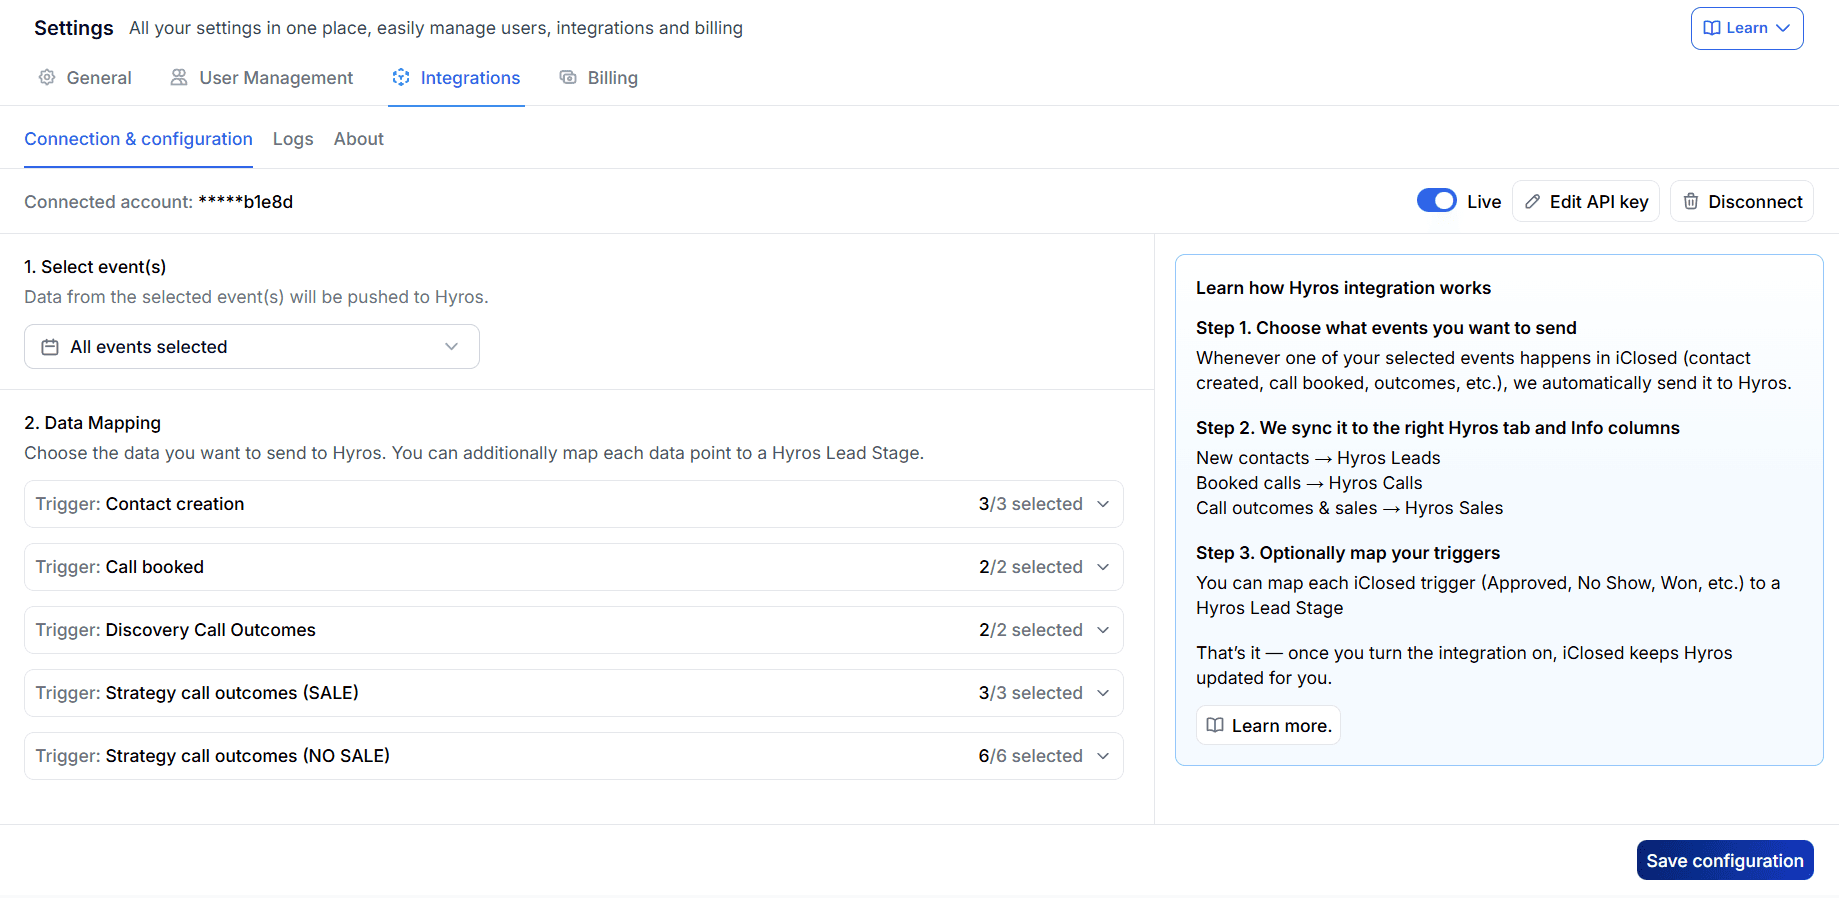
Task: Expand Strategy call outcomes (NO SALE) row
Action: 573,756
